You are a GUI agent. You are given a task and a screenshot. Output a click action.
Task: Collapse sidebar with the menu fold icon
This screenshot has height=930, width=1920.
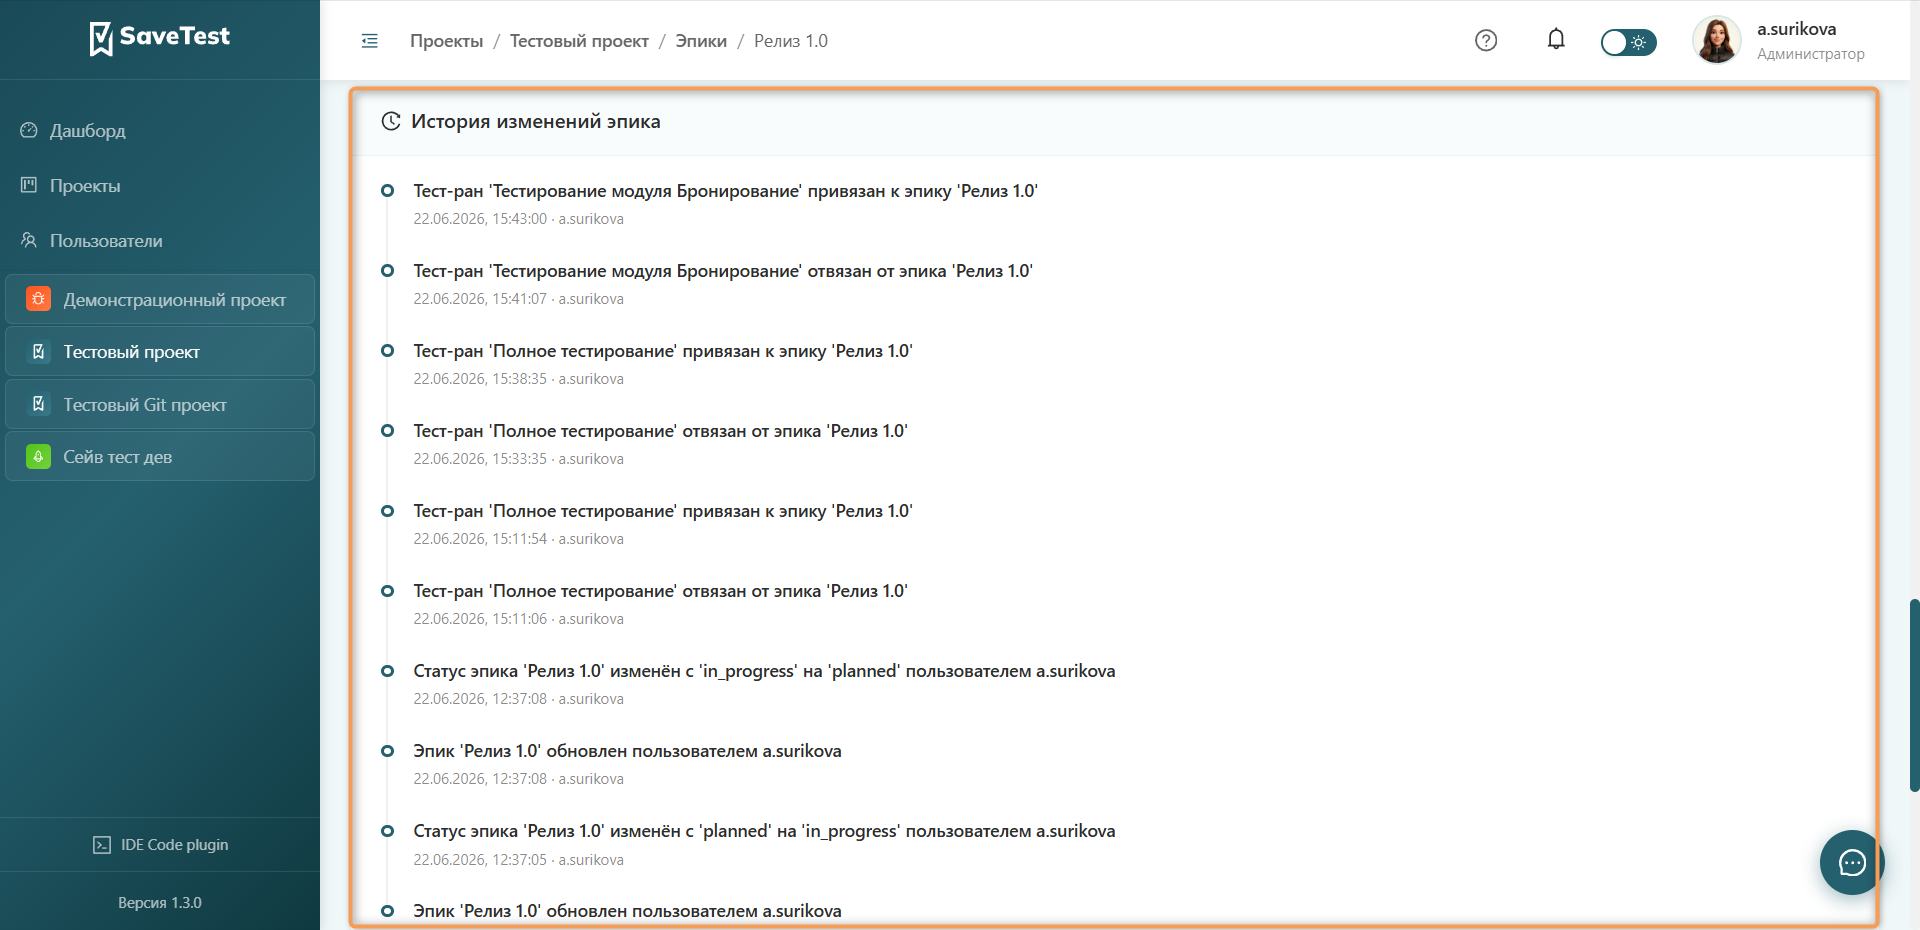(370, 41)
